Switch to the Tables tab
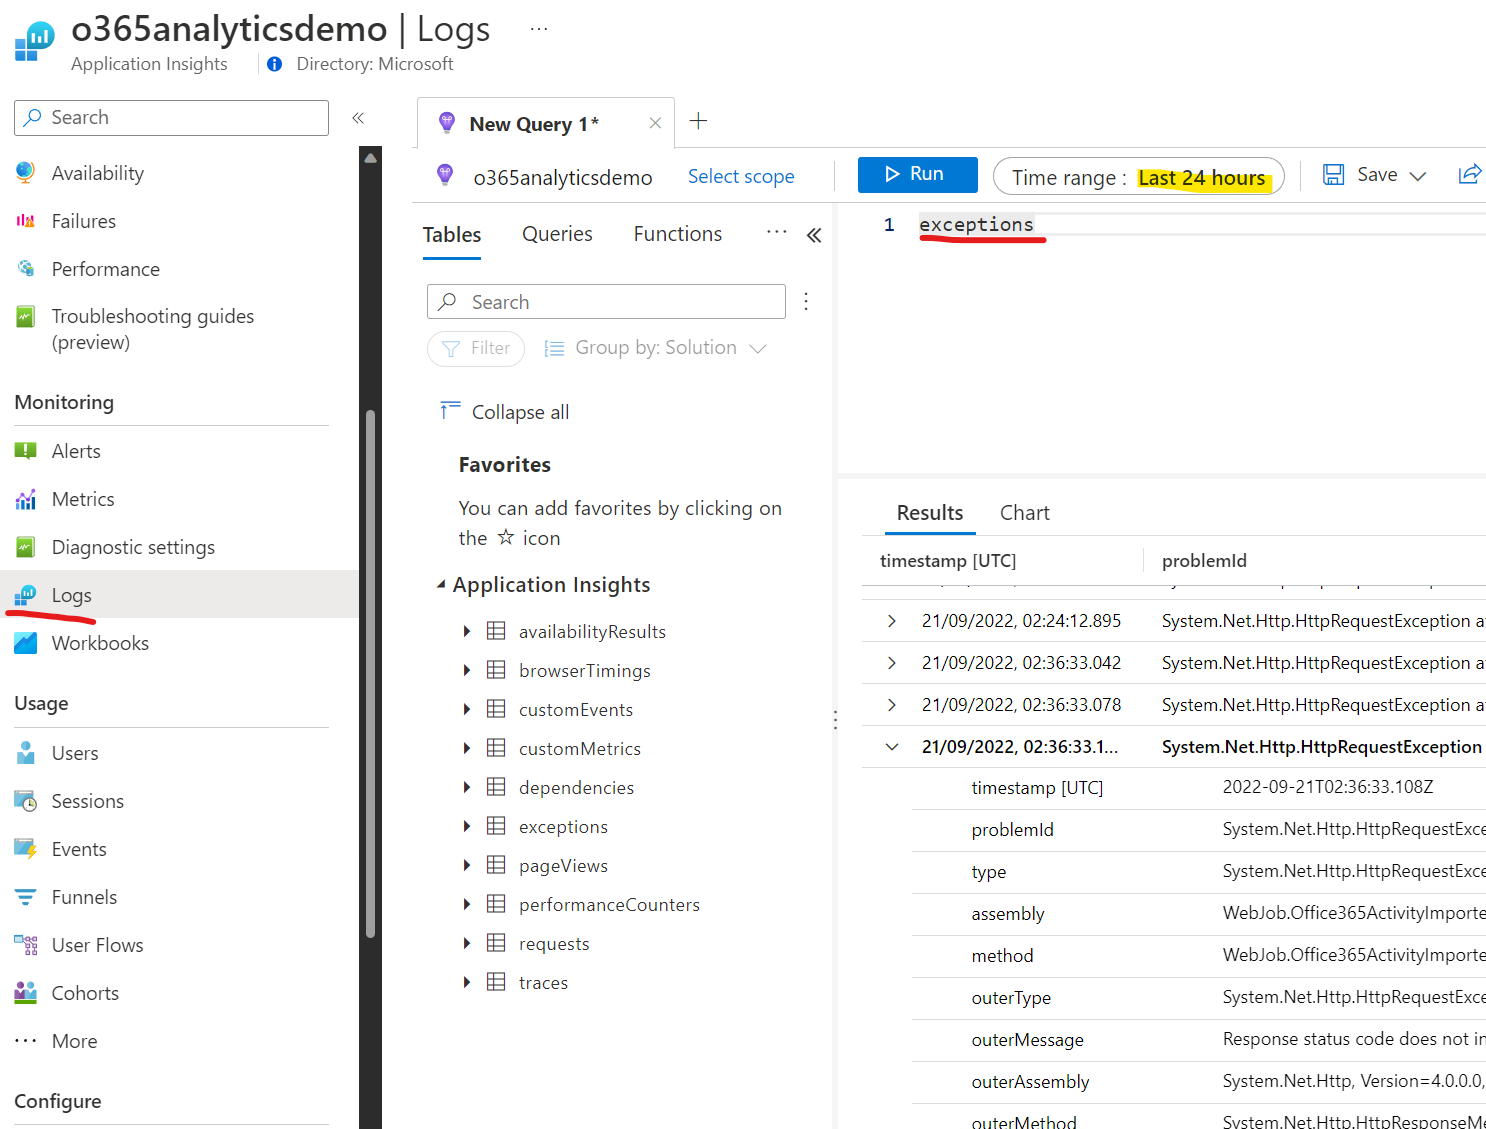 [452, 235]
